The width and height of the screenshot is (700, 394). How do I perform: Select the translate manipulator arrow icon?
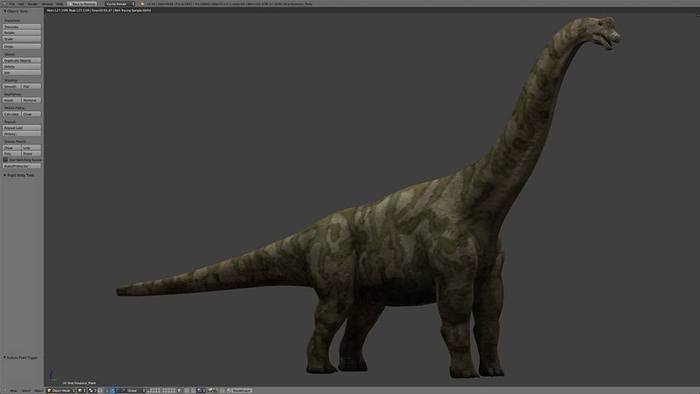113,390
